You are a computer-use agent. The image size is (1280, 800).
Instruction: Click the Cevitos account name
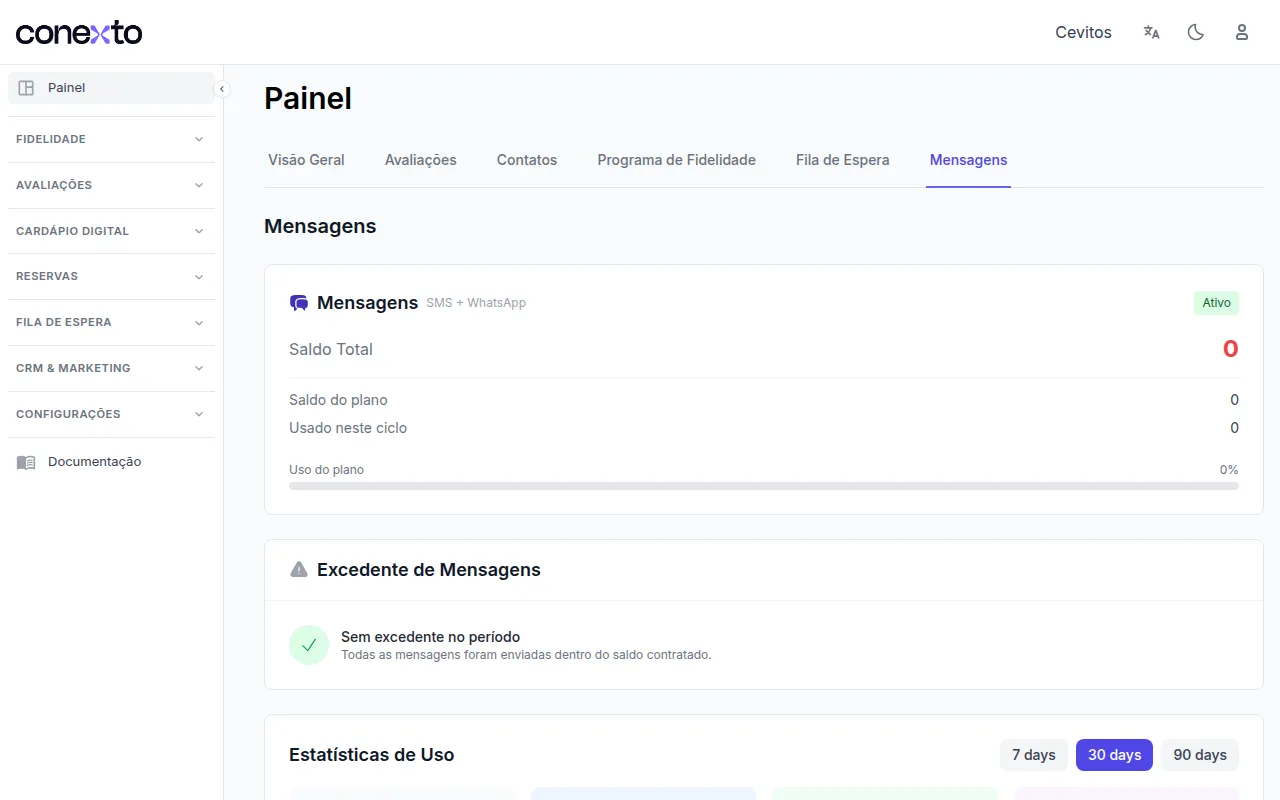(1084, 32)
